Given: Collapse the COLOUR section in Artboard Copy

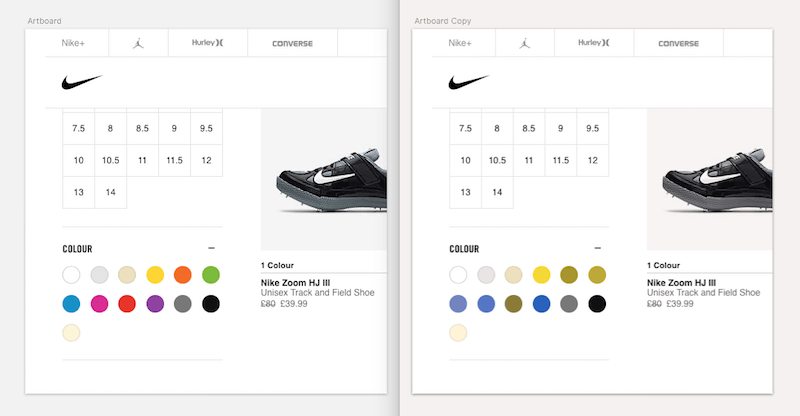Looking at the screenshot, I should point(597,248).
